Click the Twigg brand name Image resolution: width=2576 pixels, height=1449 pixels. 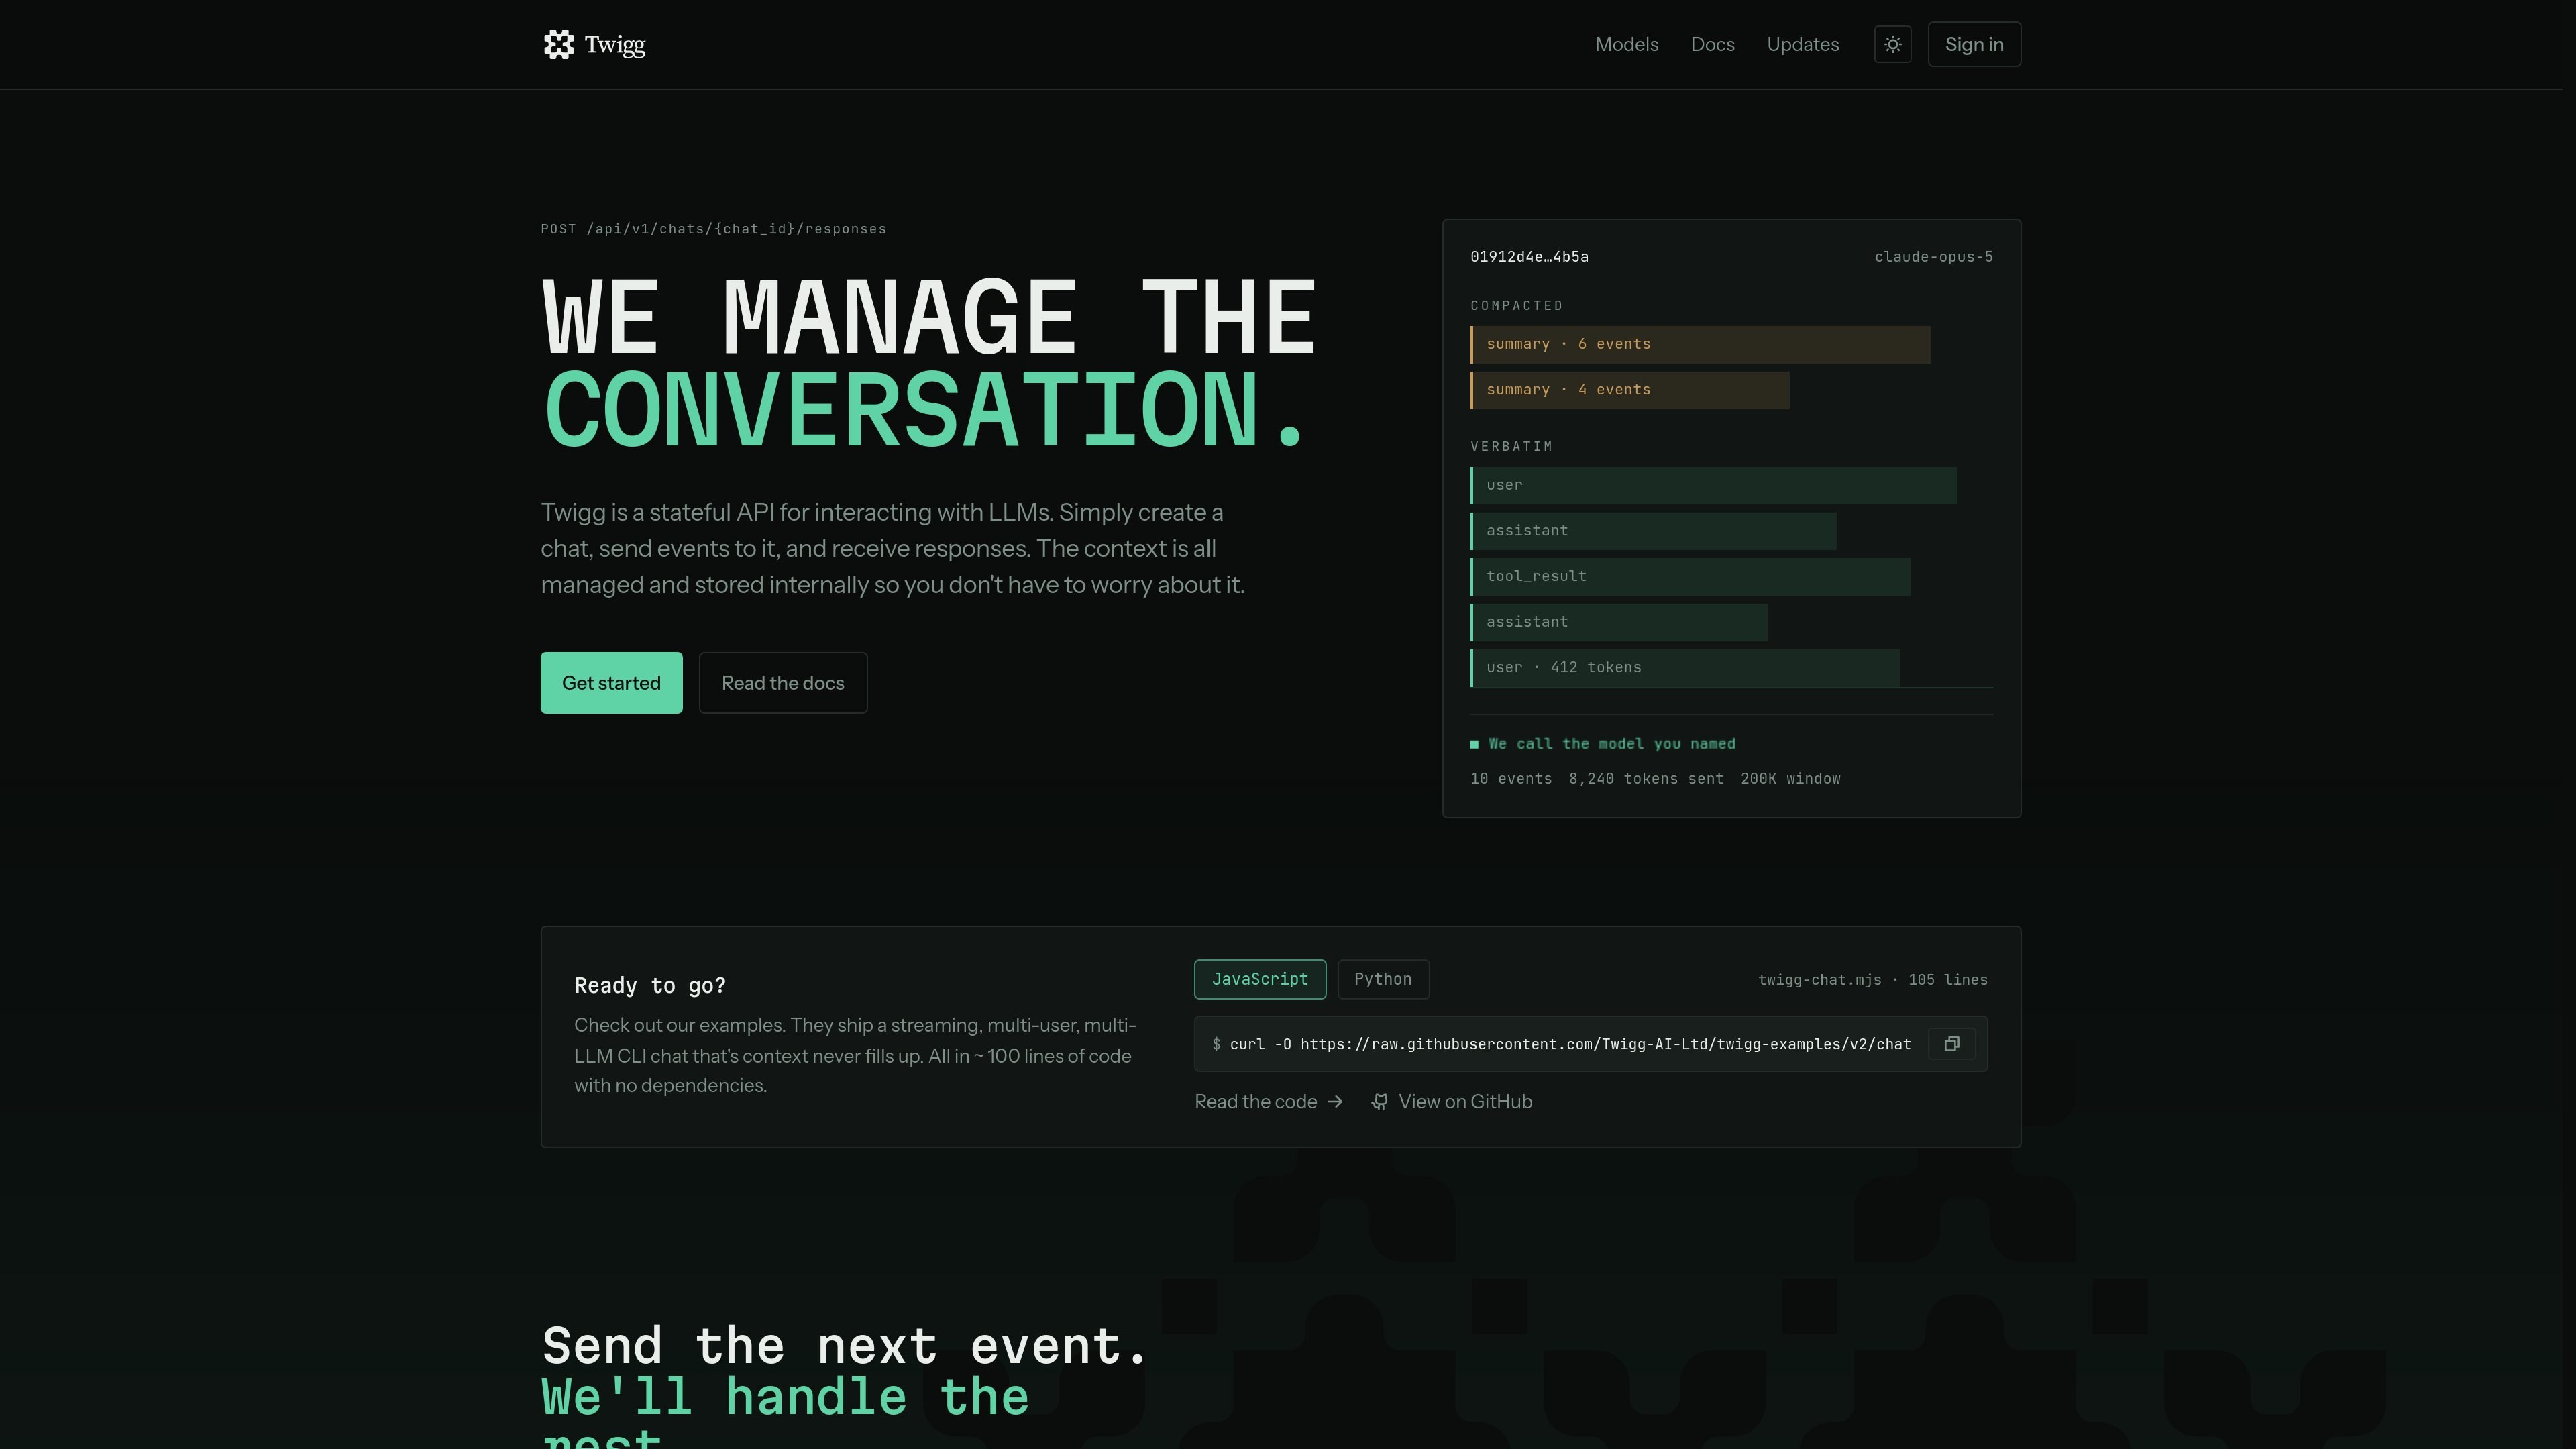point(615,45)
